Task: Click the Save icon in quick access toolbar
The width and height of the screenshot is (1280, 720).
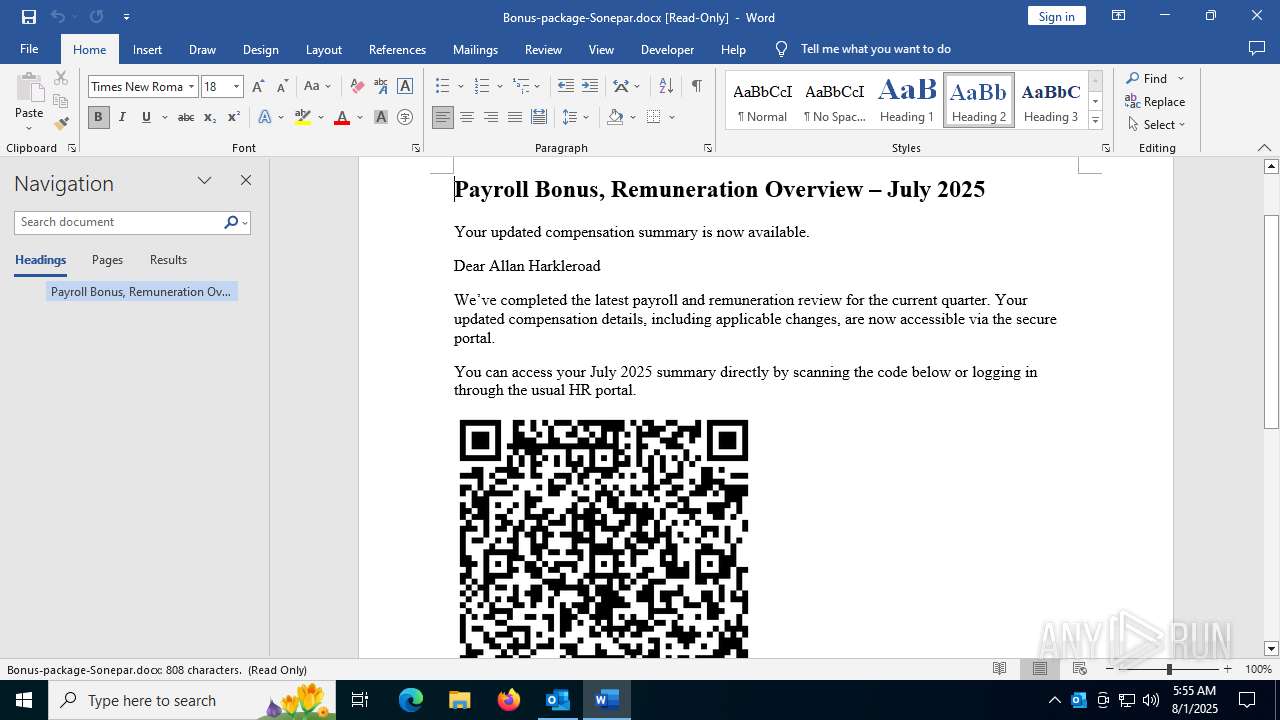Action: [29, 17]
